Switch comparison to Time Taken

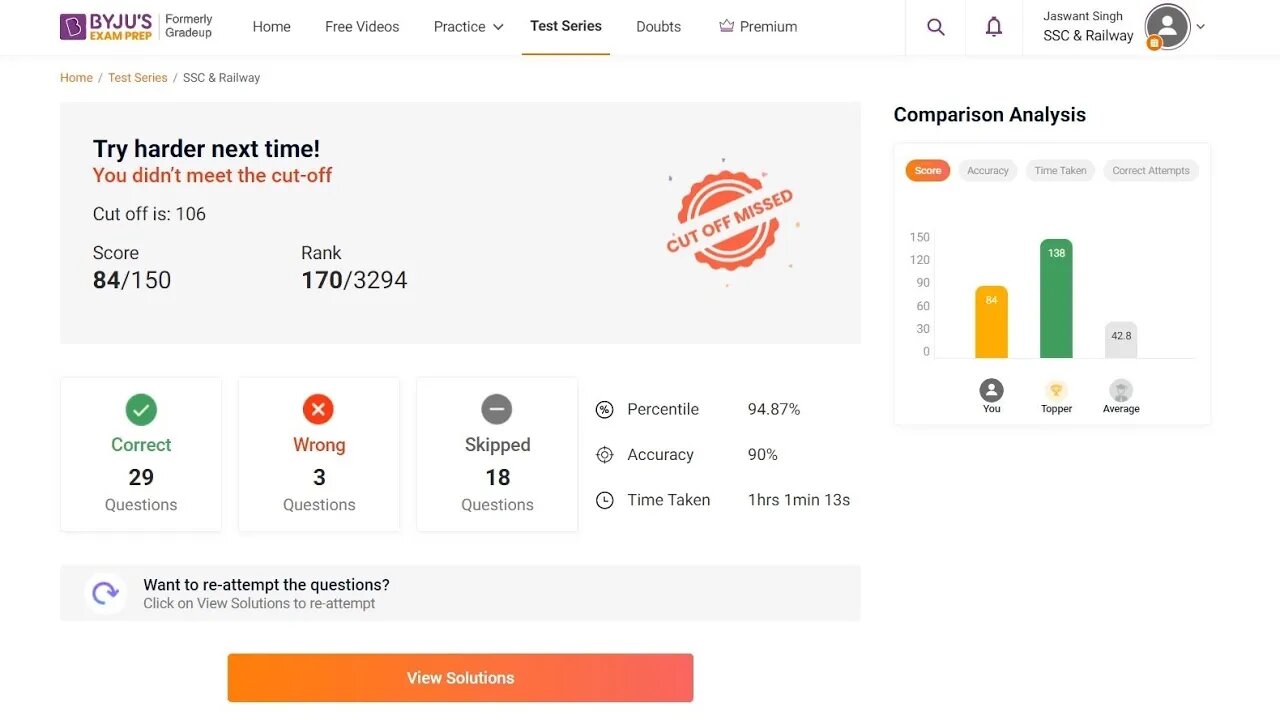[1060, 171]
